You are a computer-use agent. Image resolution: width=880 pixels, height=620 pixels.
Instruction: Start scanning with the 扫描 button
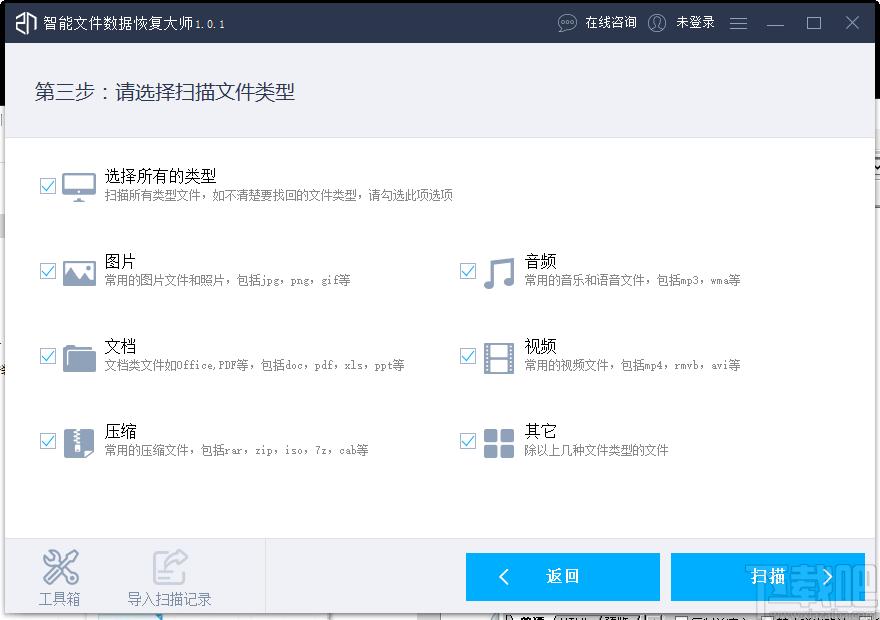click(x=767, y=577)
